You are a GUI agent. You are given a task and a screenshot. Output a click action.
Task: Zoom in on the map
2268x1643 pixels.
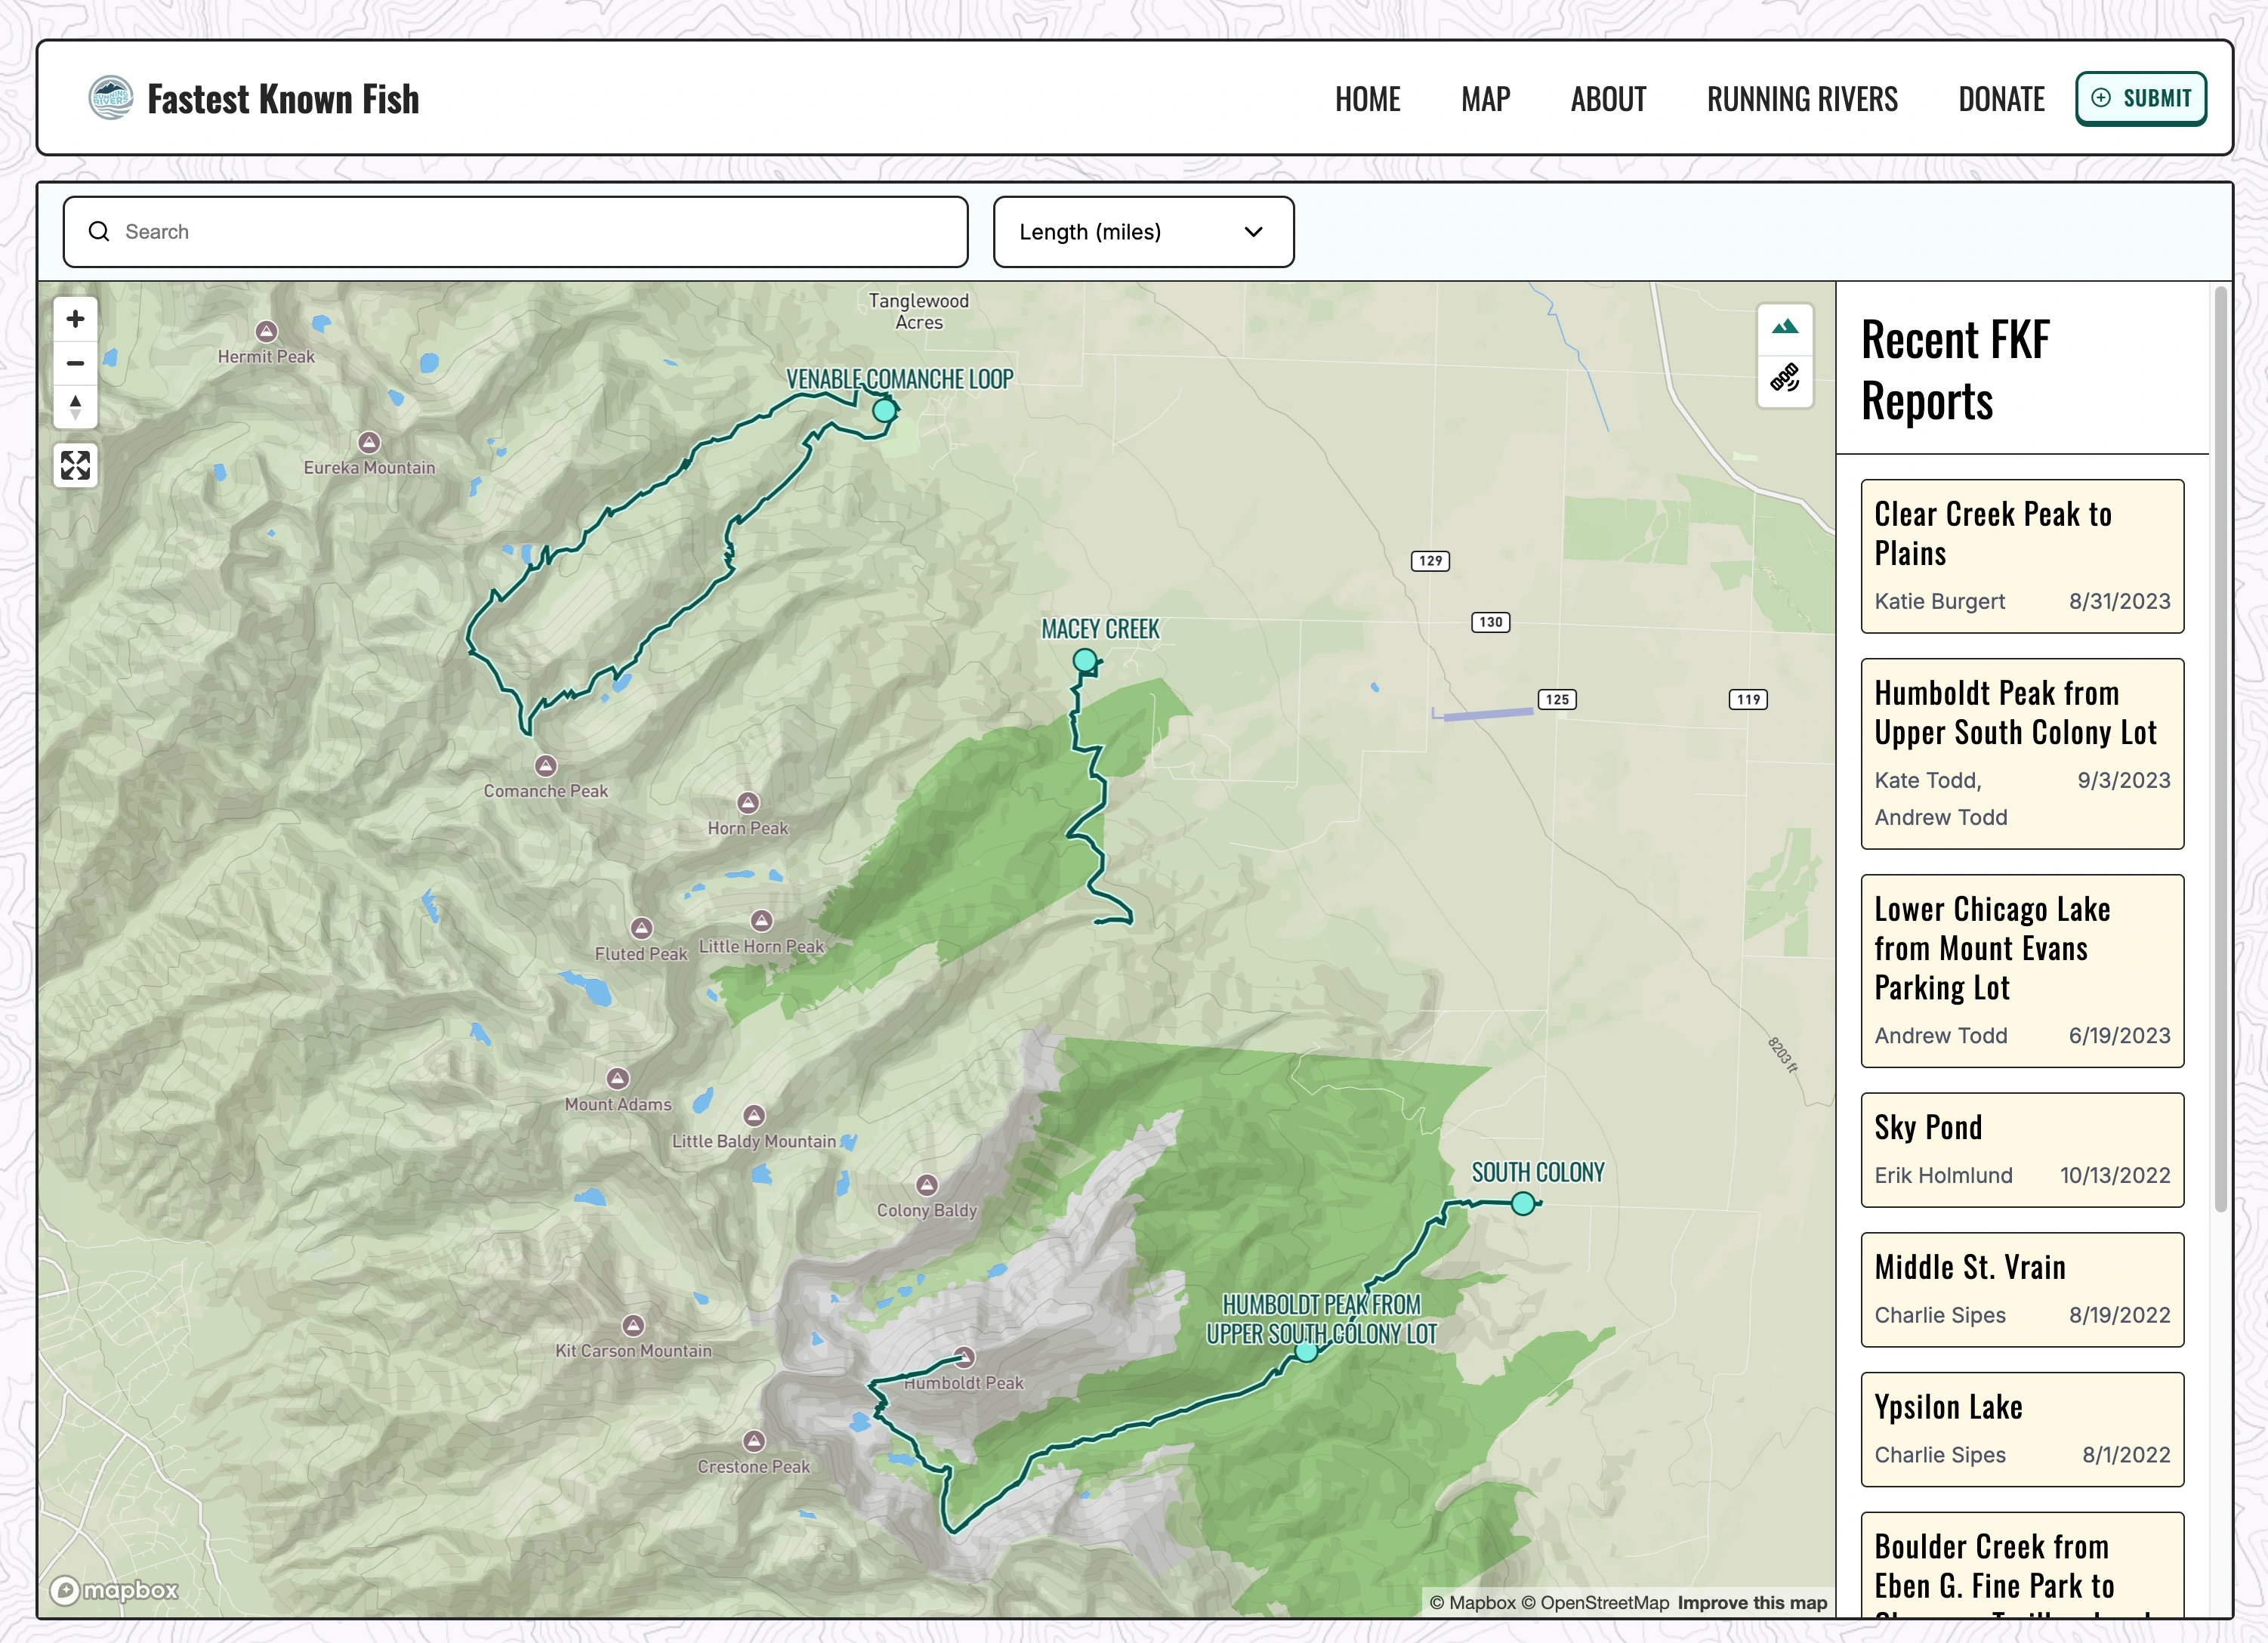(75, 318)
